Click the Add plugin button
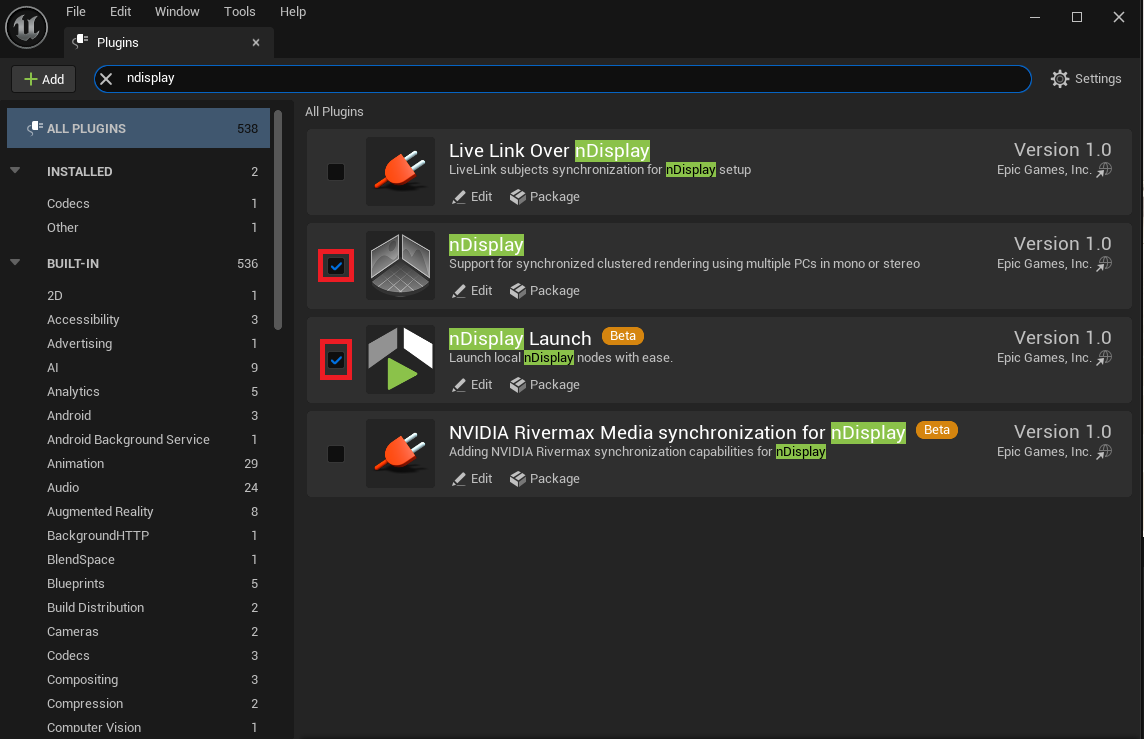The height and width of the screenshot is (739, 1144). (x=44, y=79)
